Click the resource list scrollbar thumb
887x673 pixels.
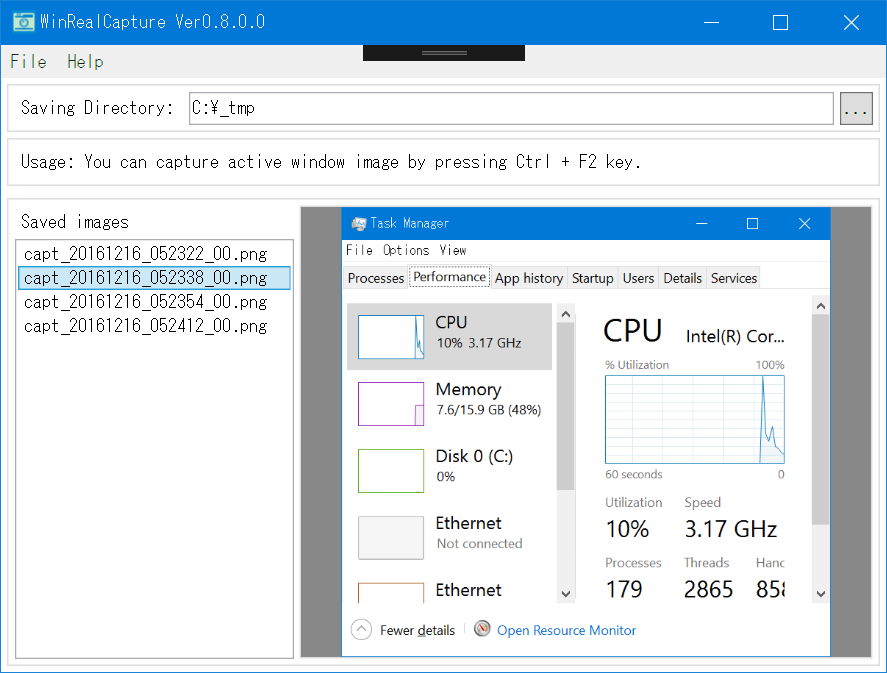pos(566,406)
